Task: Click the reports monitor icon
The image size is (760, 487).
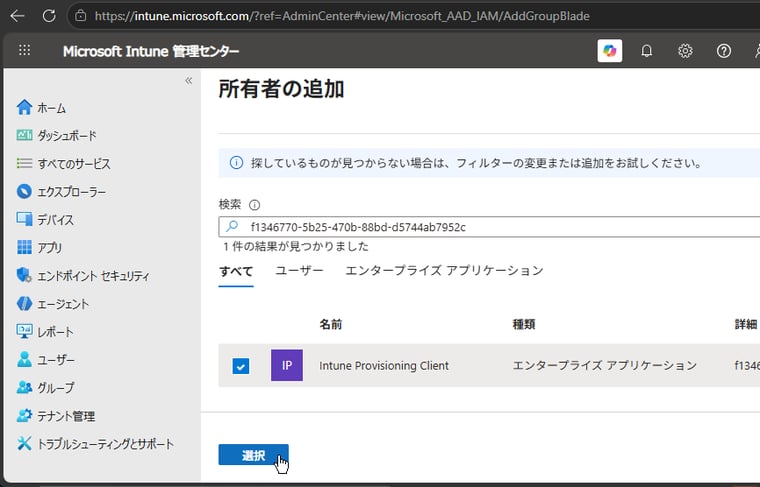Action: 24,331
